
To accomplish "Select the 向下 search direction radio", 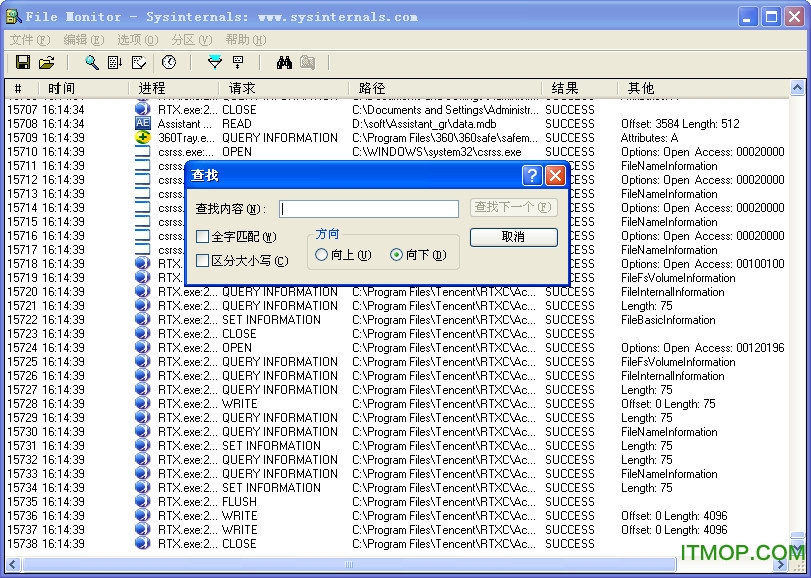I will click(x=396, y=254).
